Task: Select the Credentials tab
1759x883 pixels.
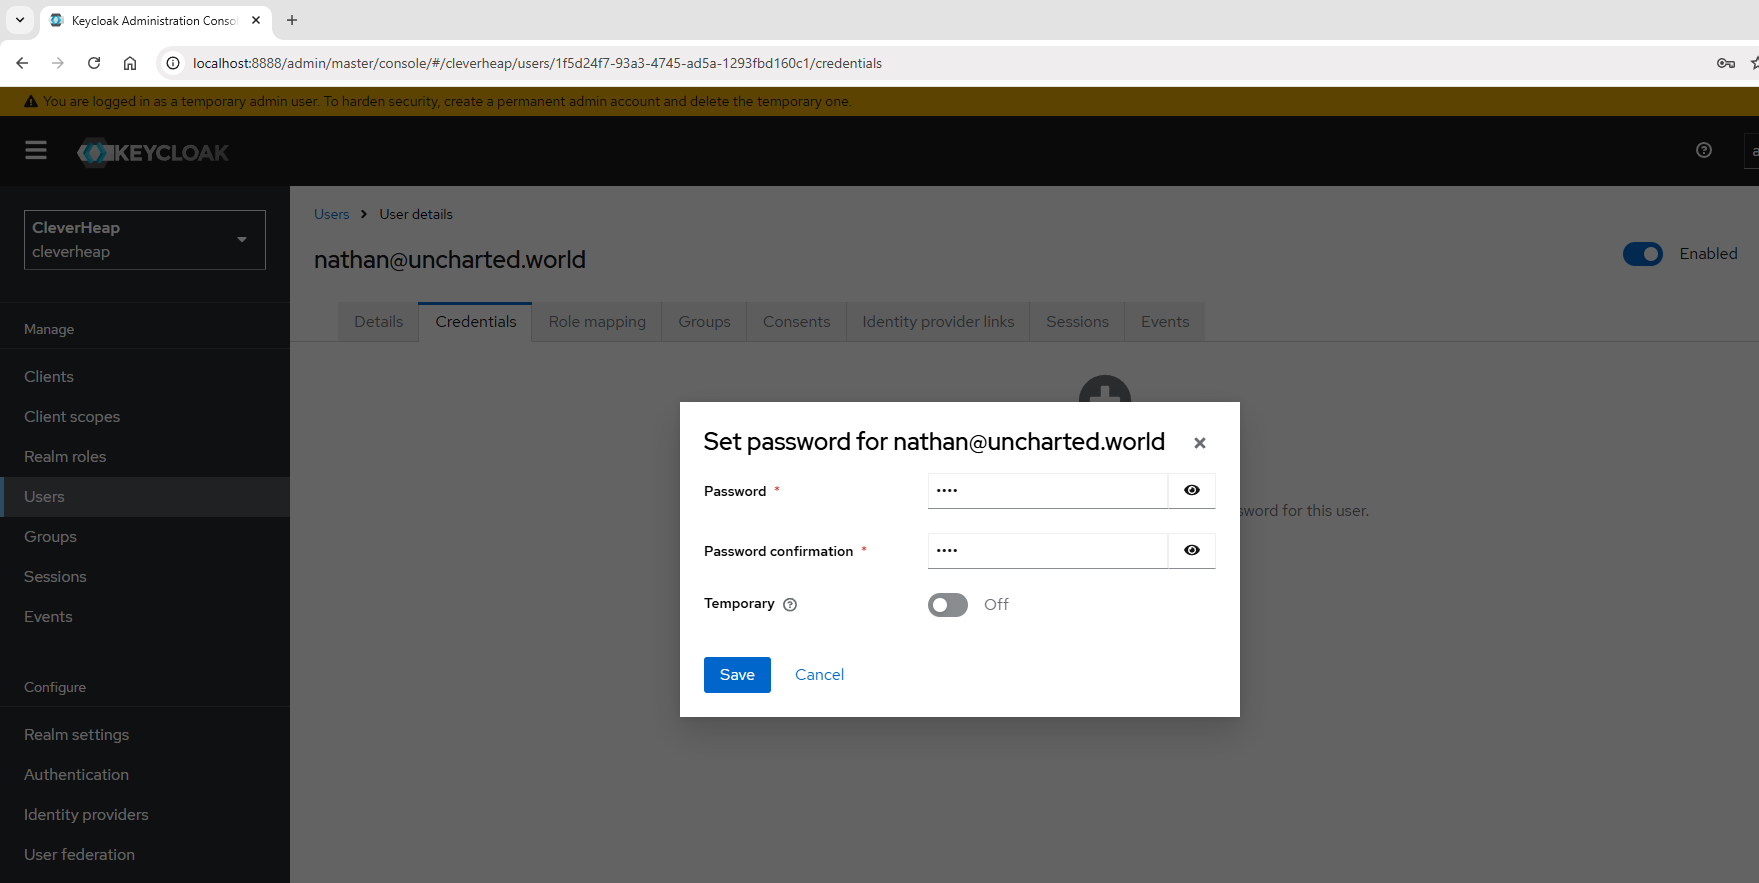Action: pyautogui.click(x=476, y=322)
